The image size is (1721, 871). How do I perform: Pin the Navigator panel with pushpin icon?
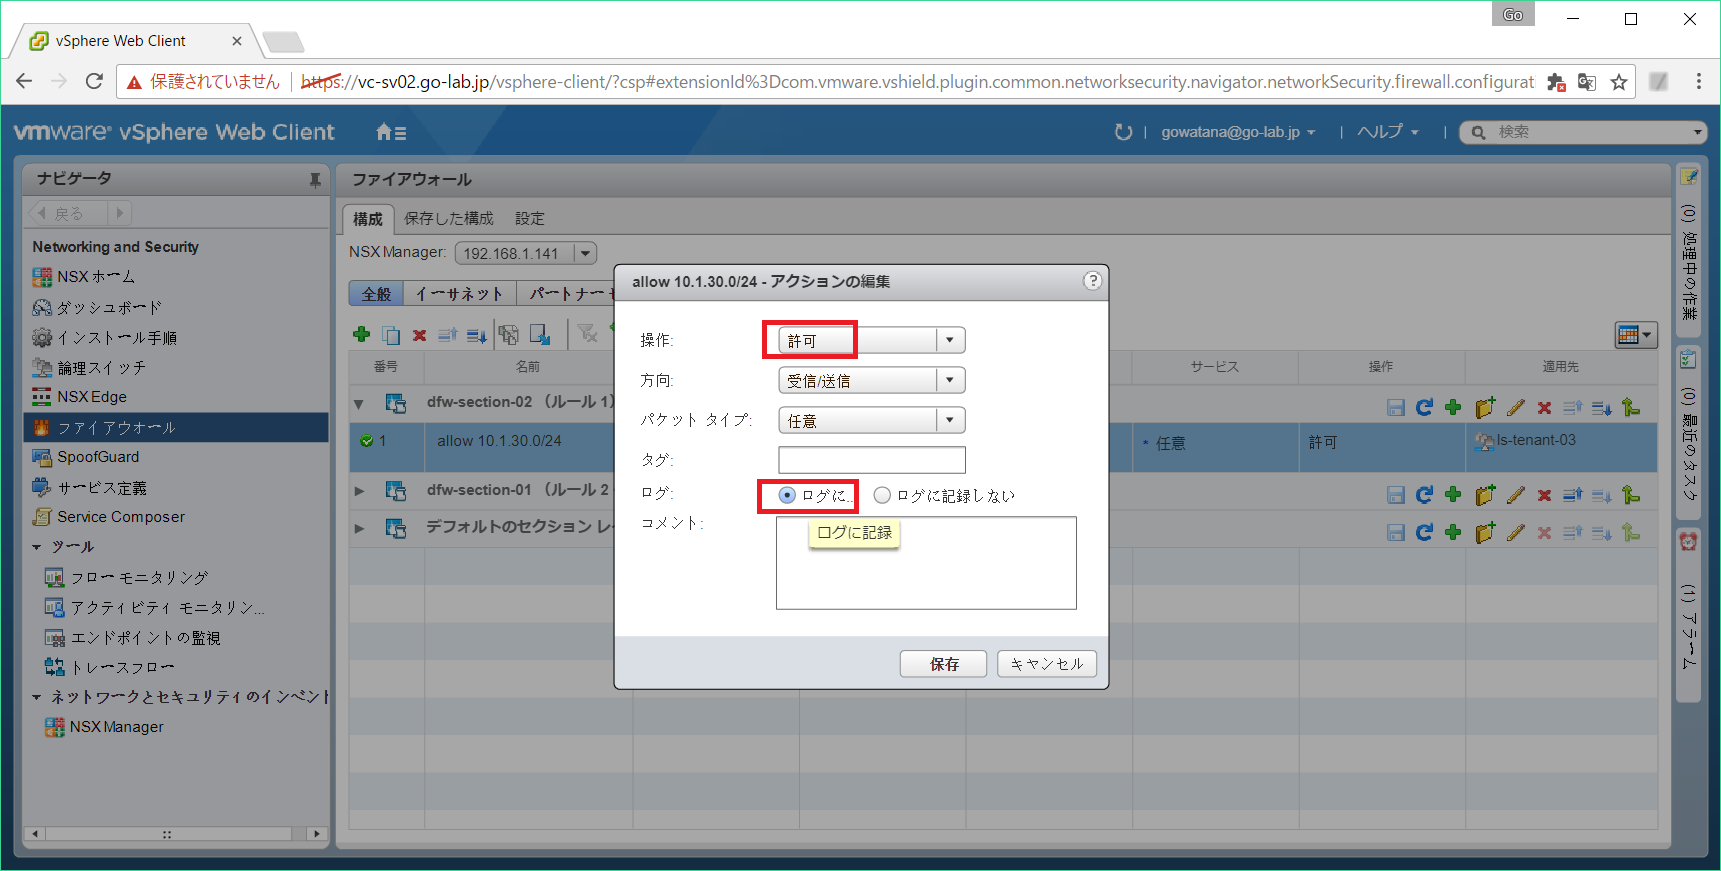(315, 180)
